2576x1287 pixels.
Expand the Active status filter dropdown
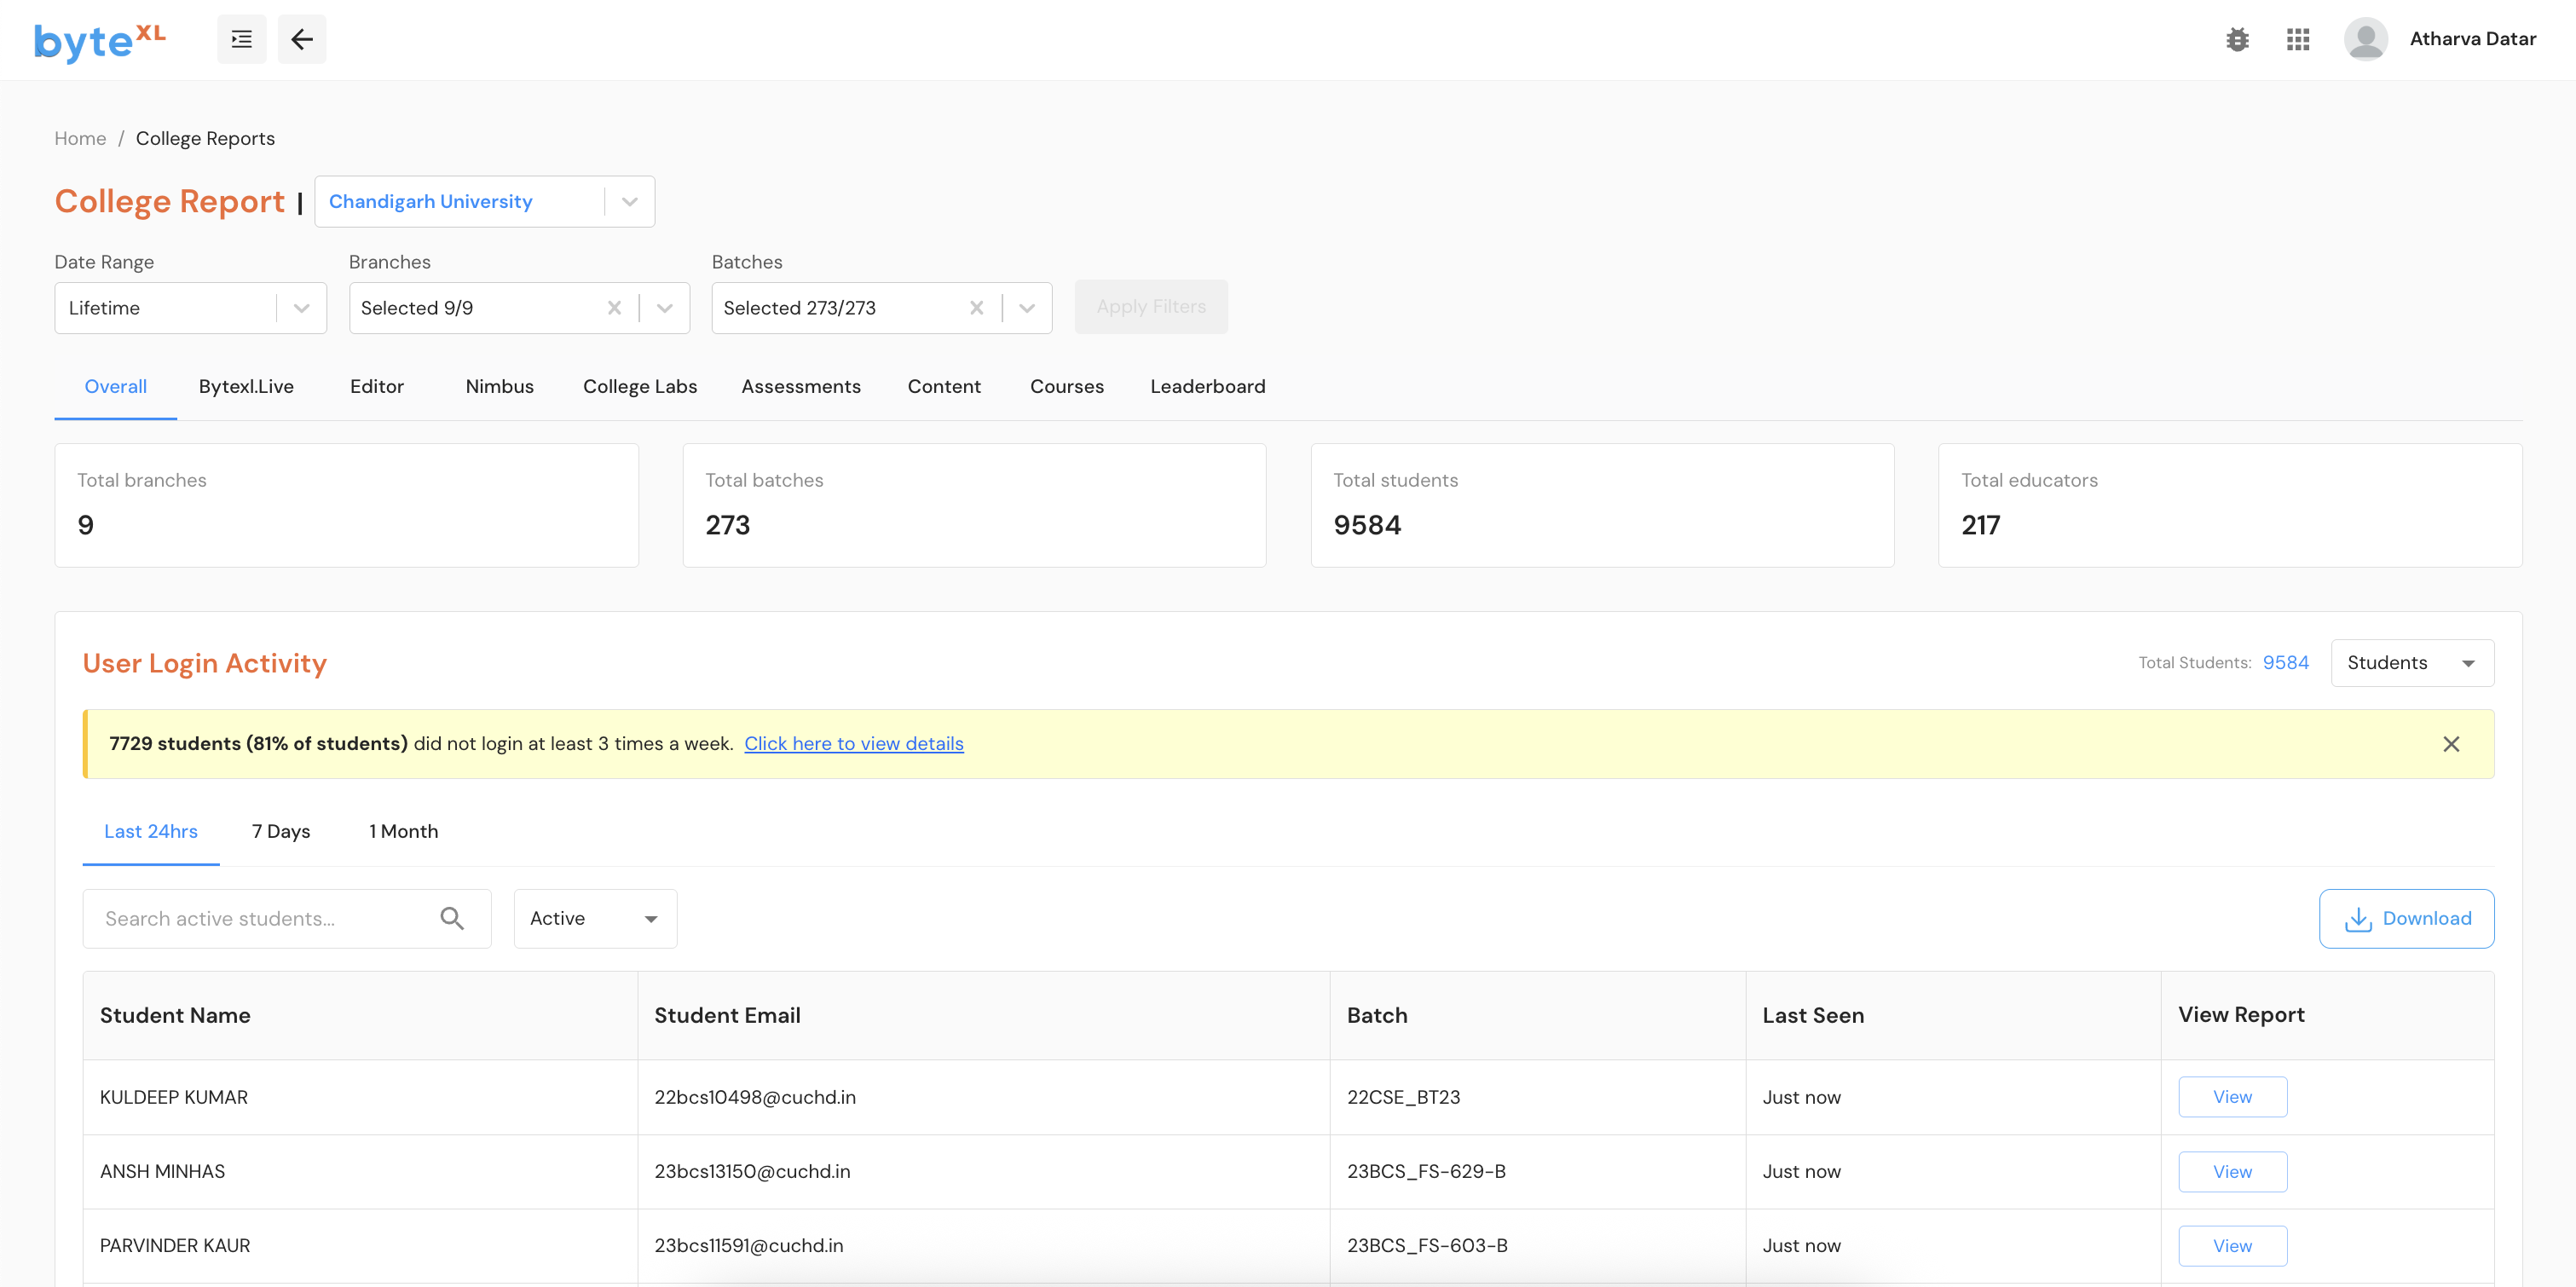point(595,918)
